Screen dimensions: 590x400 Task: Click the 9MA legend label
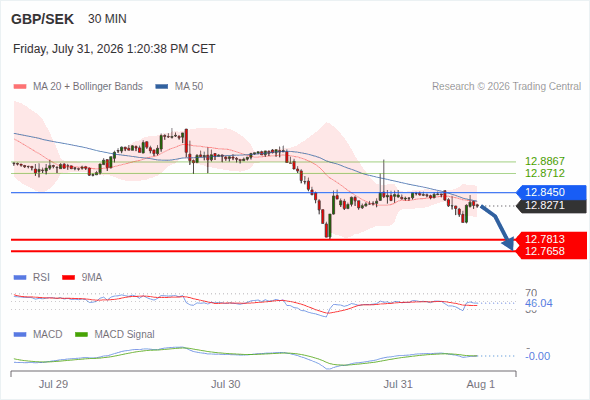point(92,278)
